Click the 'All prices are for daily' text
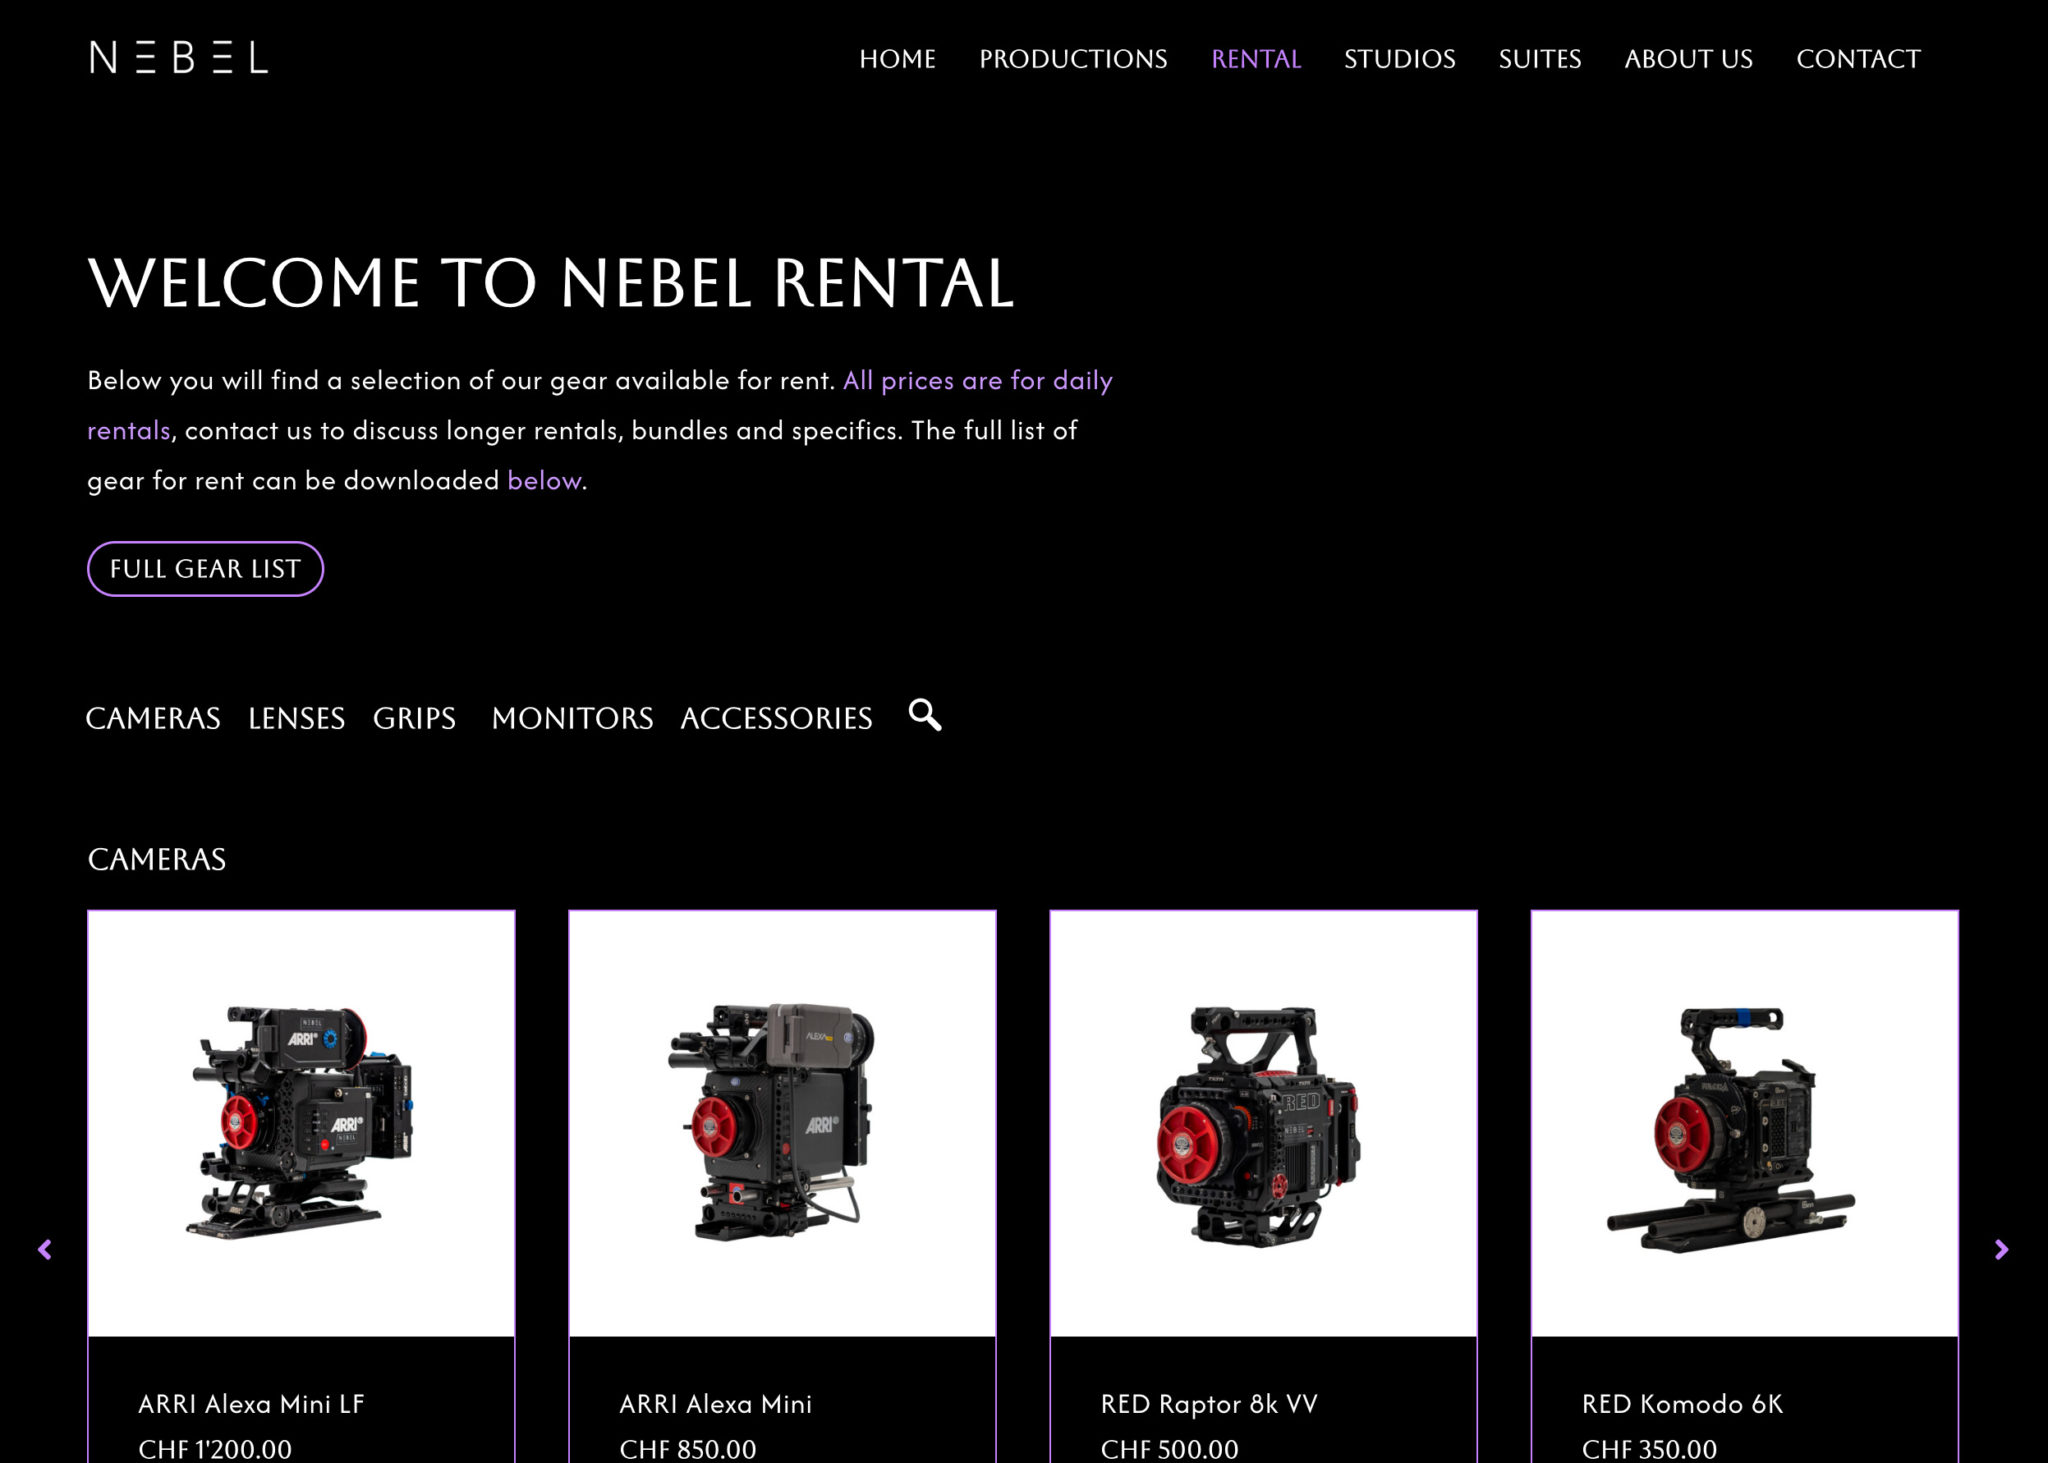2048x1463 pixels. click(978, 380)
